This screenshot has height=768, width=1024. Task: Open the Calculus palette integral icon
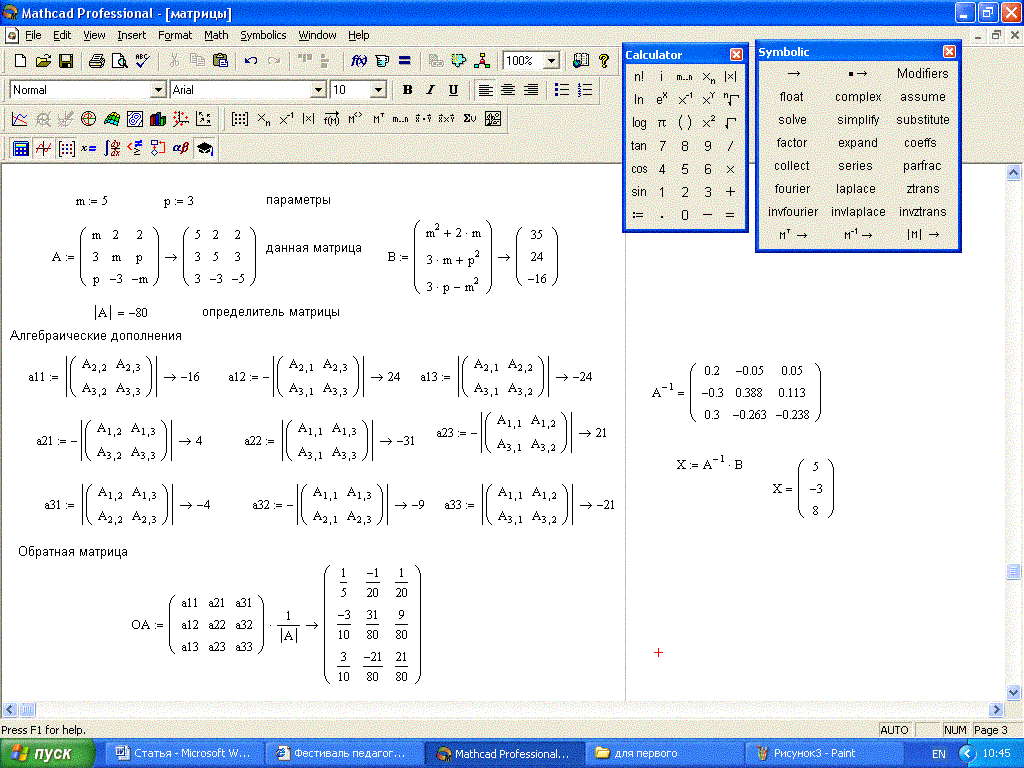coord(112,149)
